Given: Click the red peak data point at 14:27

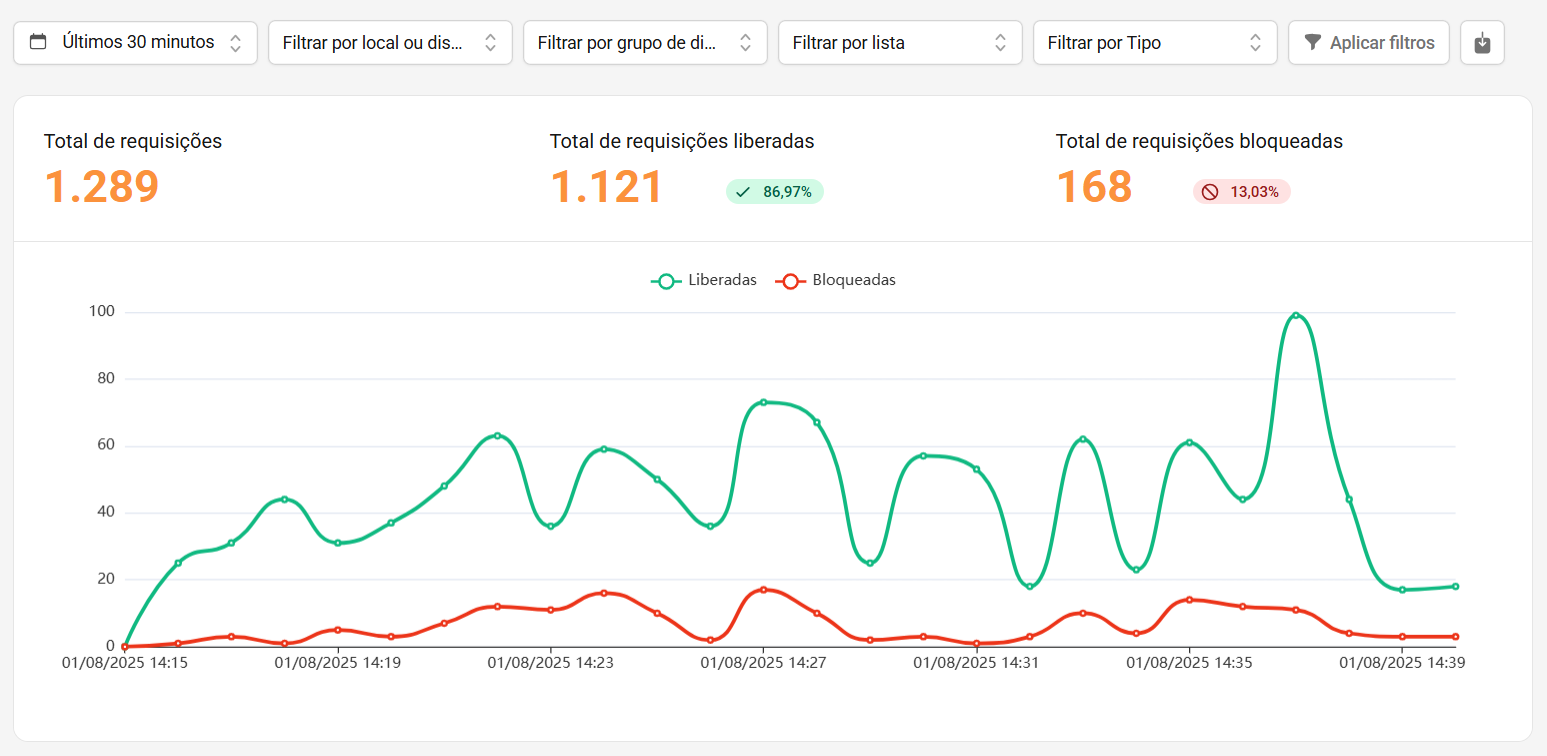Looking at the screenshot, I should (x=763, y=589).
